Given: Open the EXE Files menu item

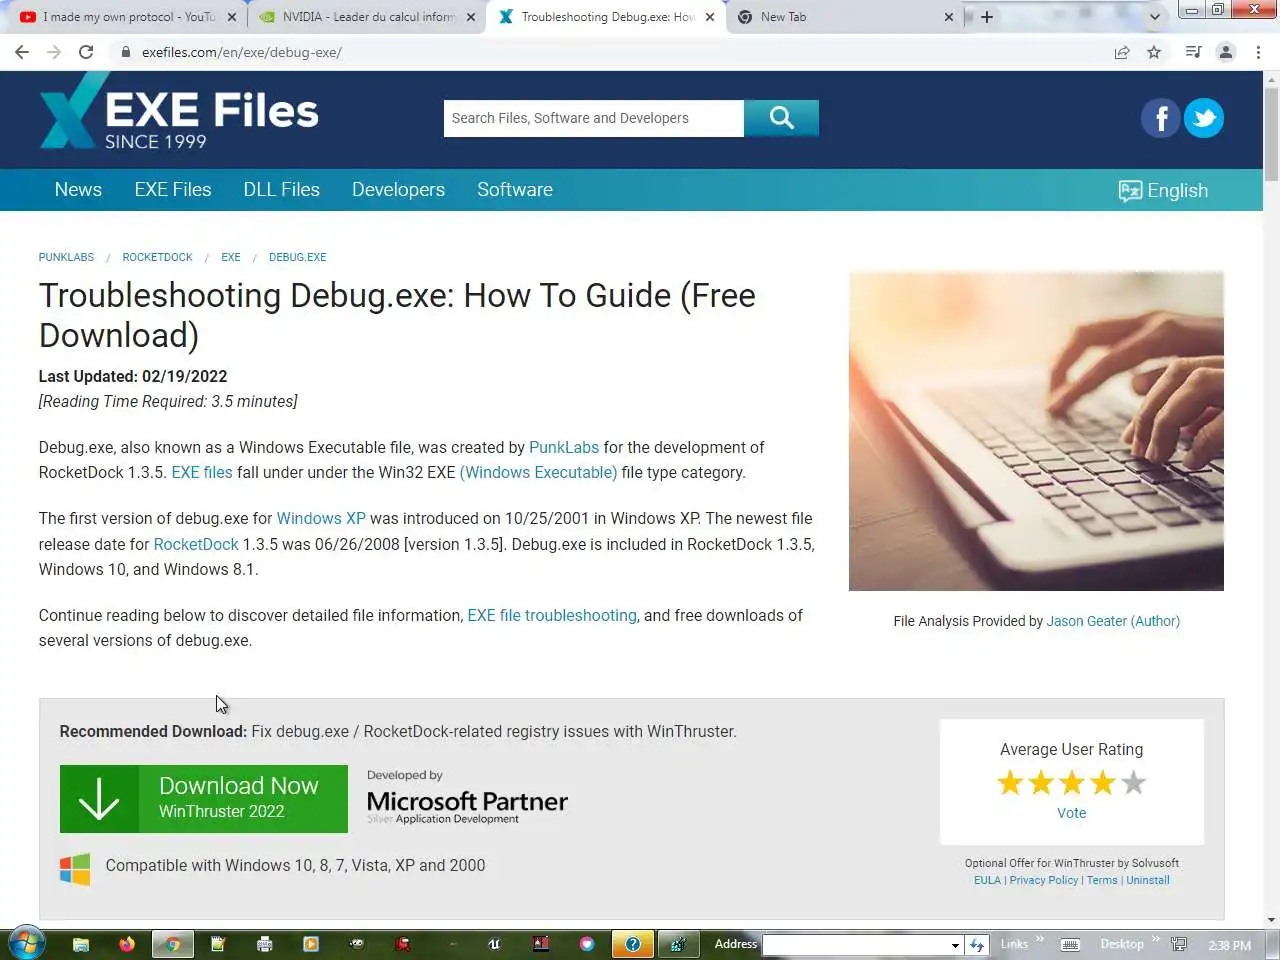Looking at the screenshot, I should pos(173,190).
